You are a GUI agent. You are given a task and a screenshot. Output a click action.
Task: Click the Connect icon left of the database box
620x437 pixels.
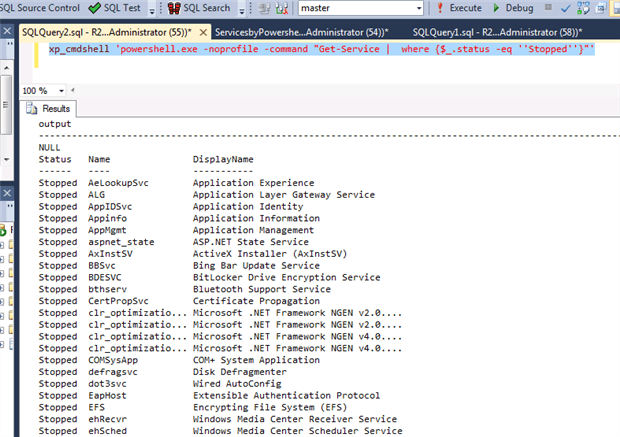pos(264,8)
